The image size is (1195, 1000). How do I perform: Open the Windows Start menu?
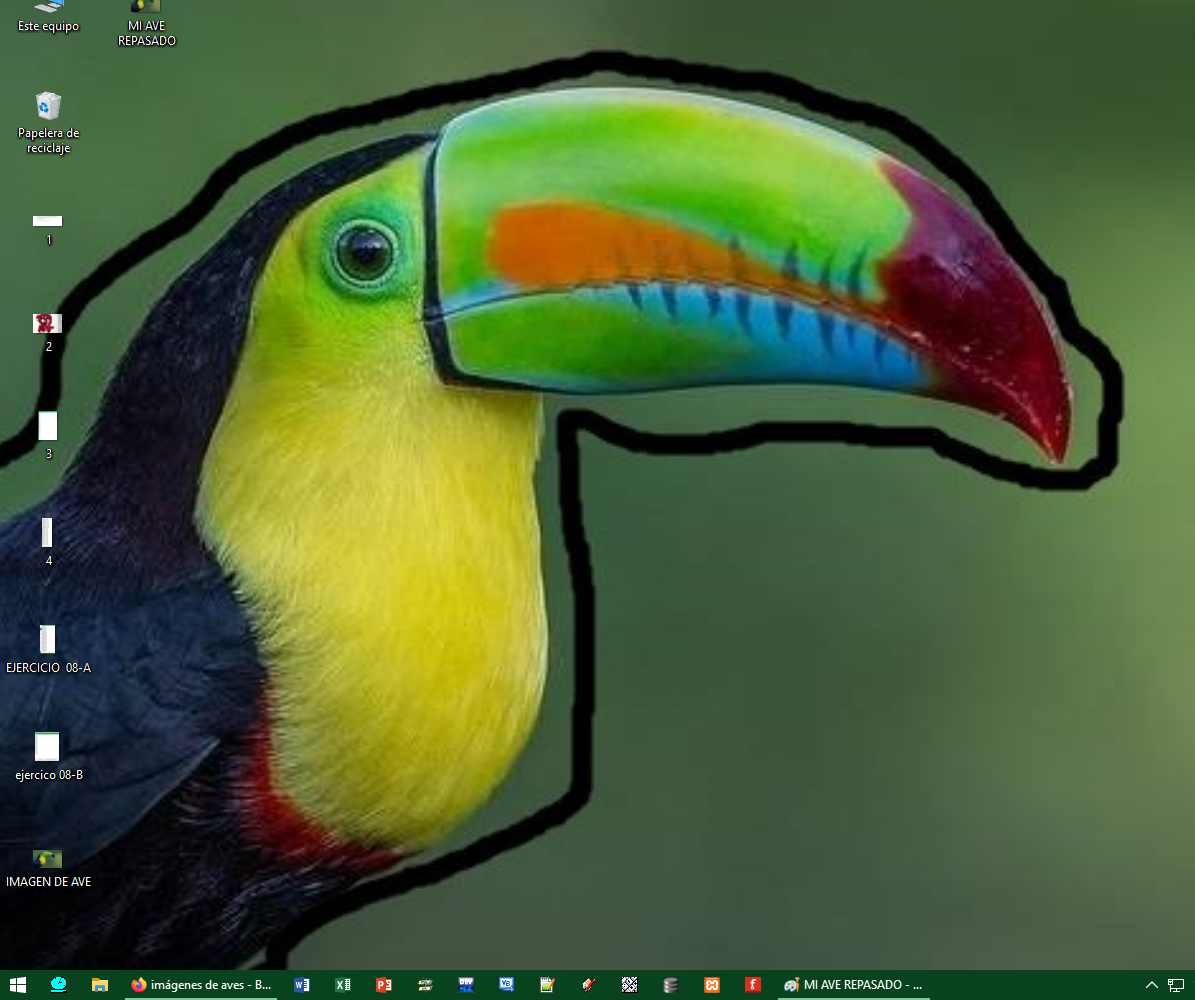[x=18, y=985]
